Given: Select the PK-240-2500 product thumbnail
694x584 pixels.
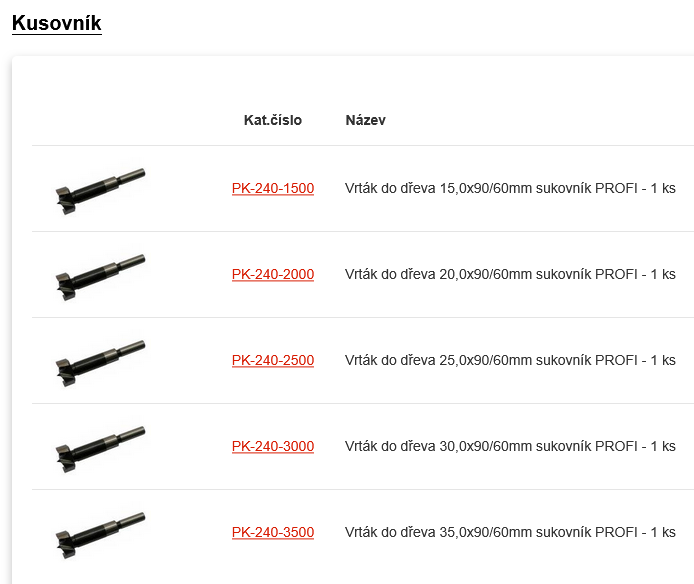Looking at the screenshot, I should click(101, 361).
